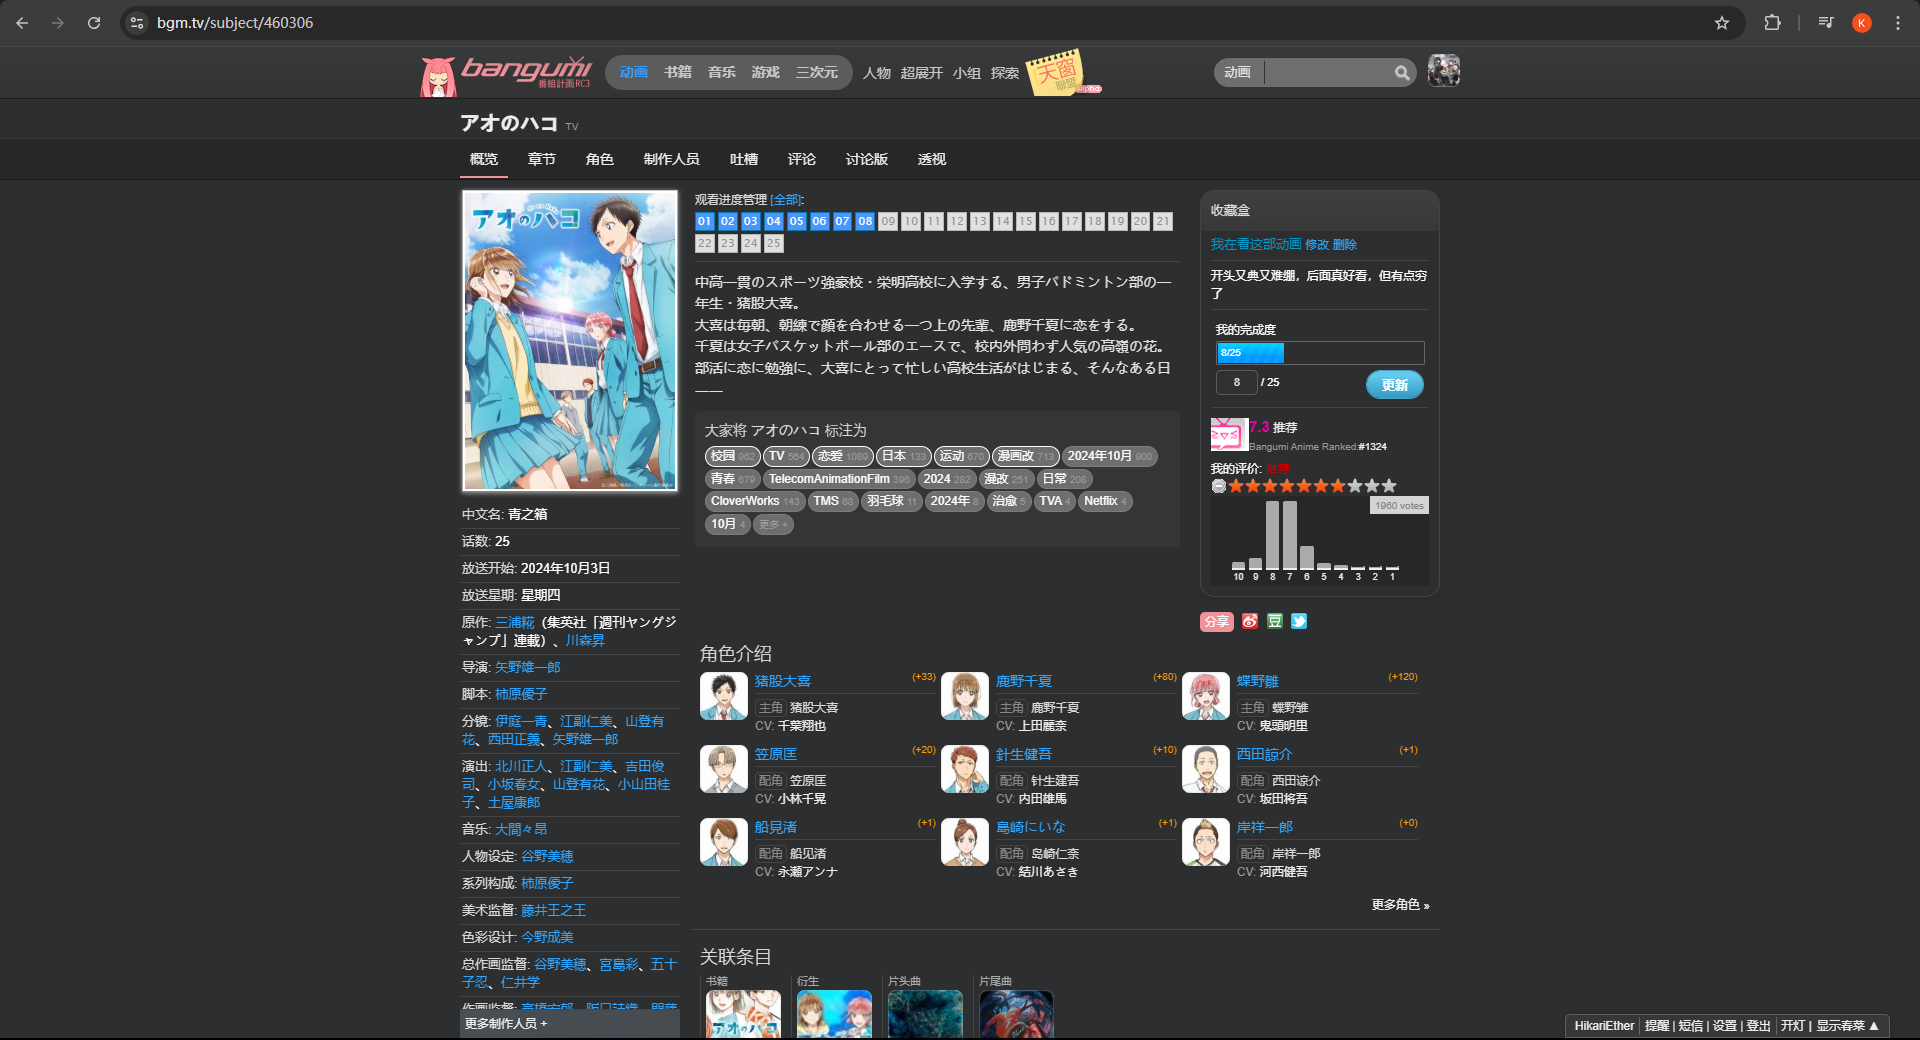Open 岸祥一郎 character avatar
1920x1040 pixels.
coord(1206,842)
